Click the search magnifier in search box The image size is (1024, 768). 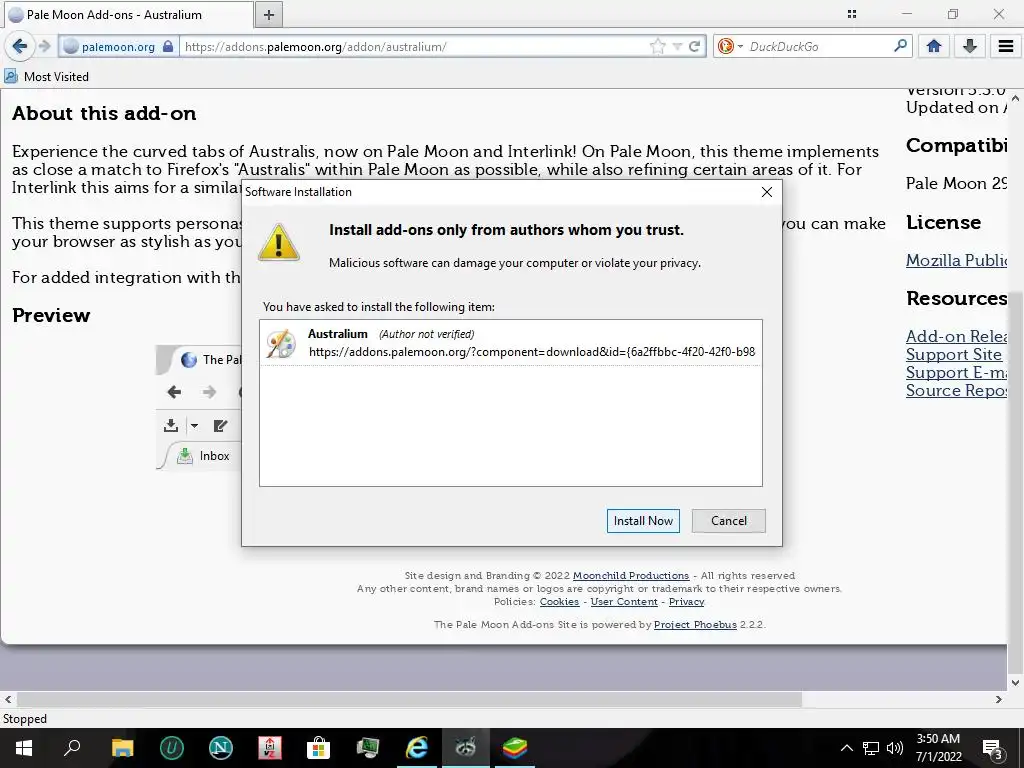point(900,46)
